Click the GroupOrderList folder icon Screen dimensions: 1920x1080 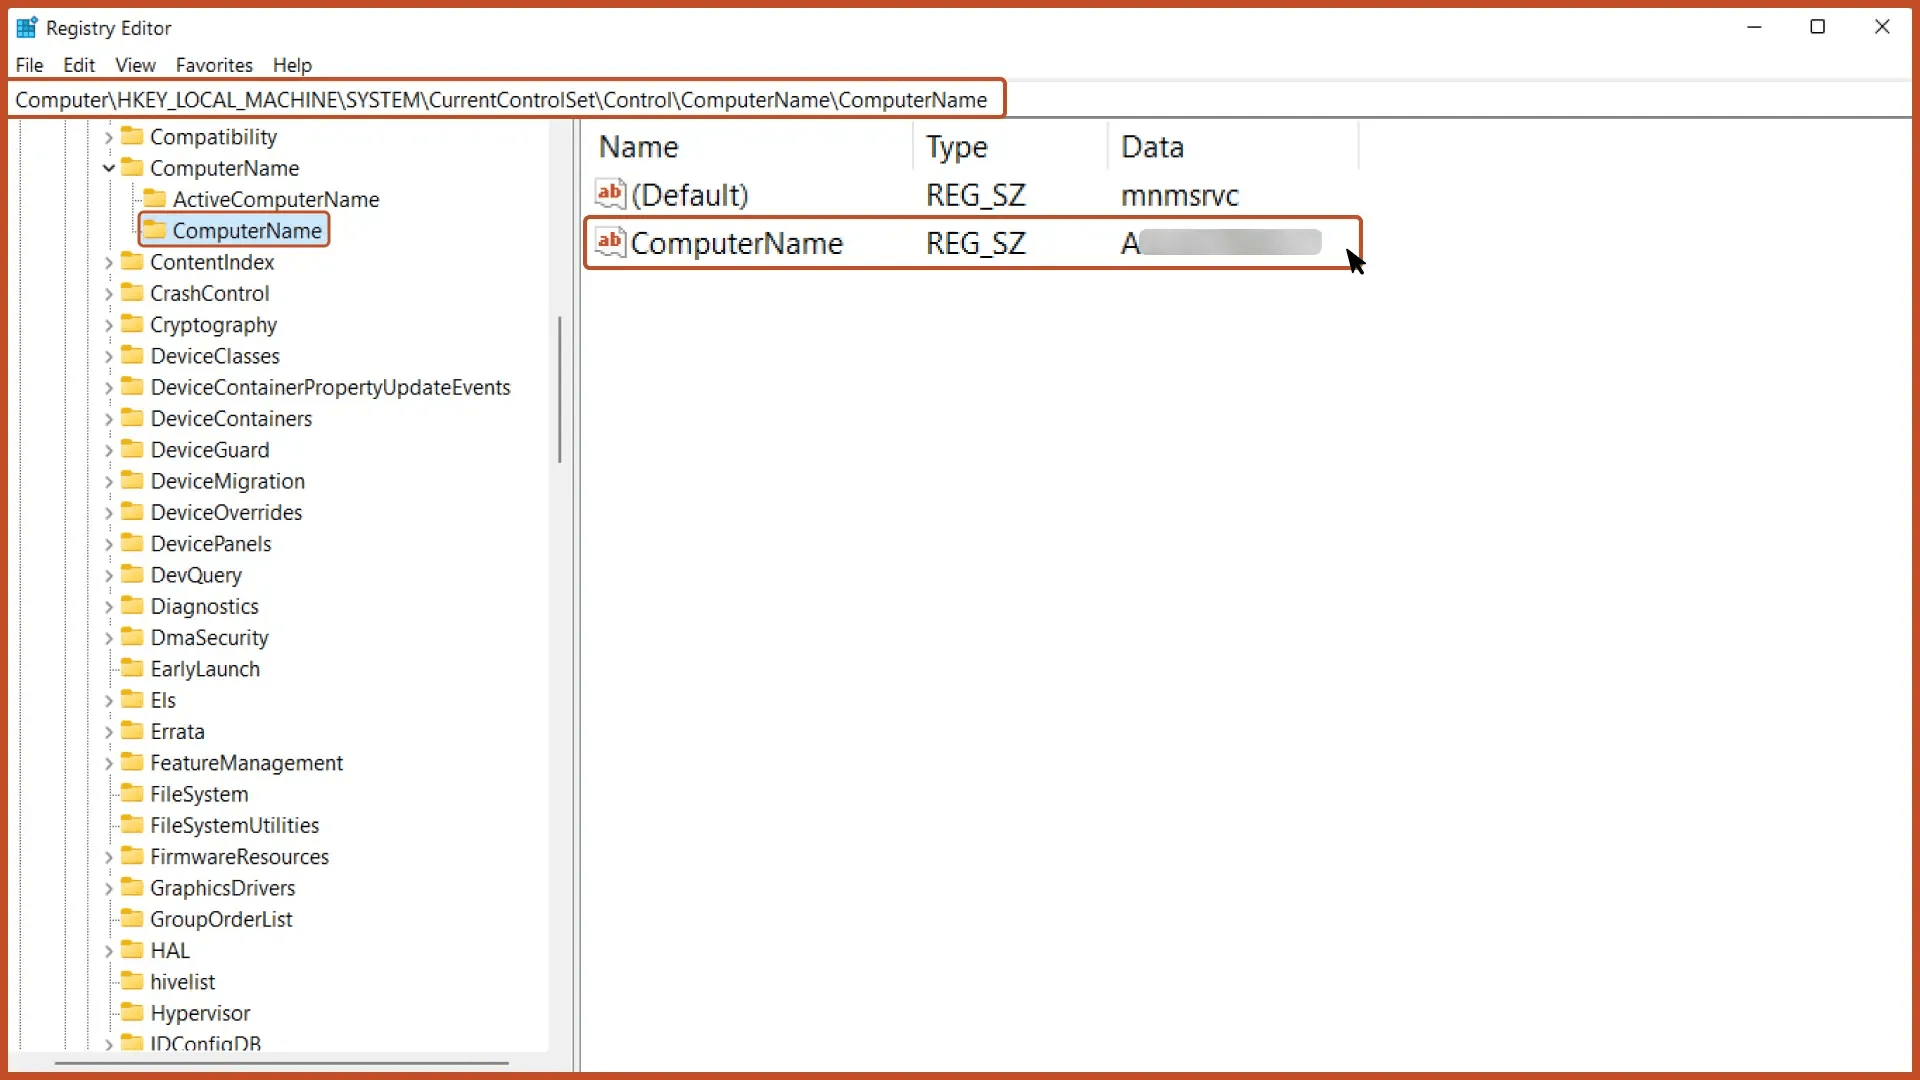(132, 918)
